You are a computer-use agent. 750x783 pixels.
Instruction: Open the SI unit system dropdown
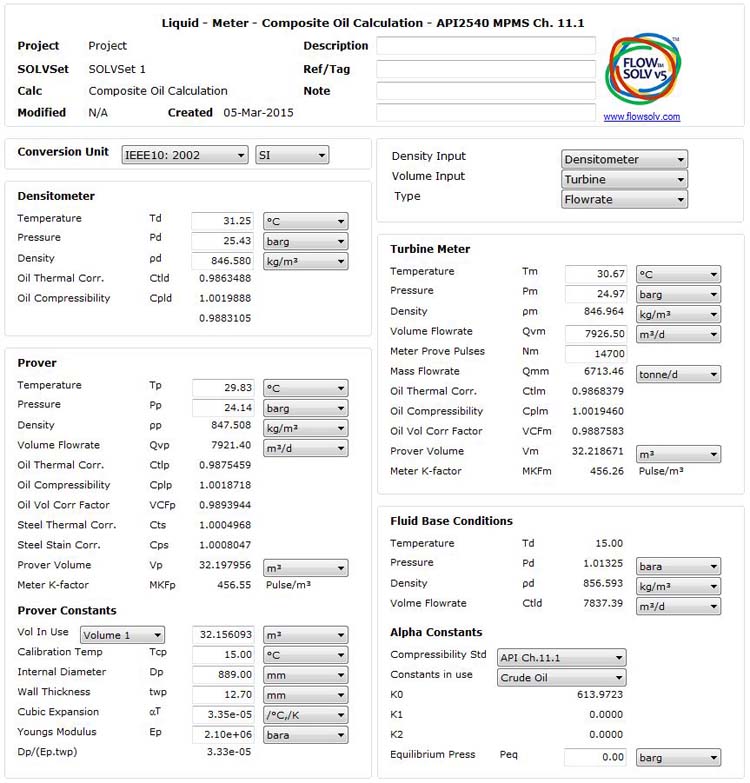(x=292, y=155)
